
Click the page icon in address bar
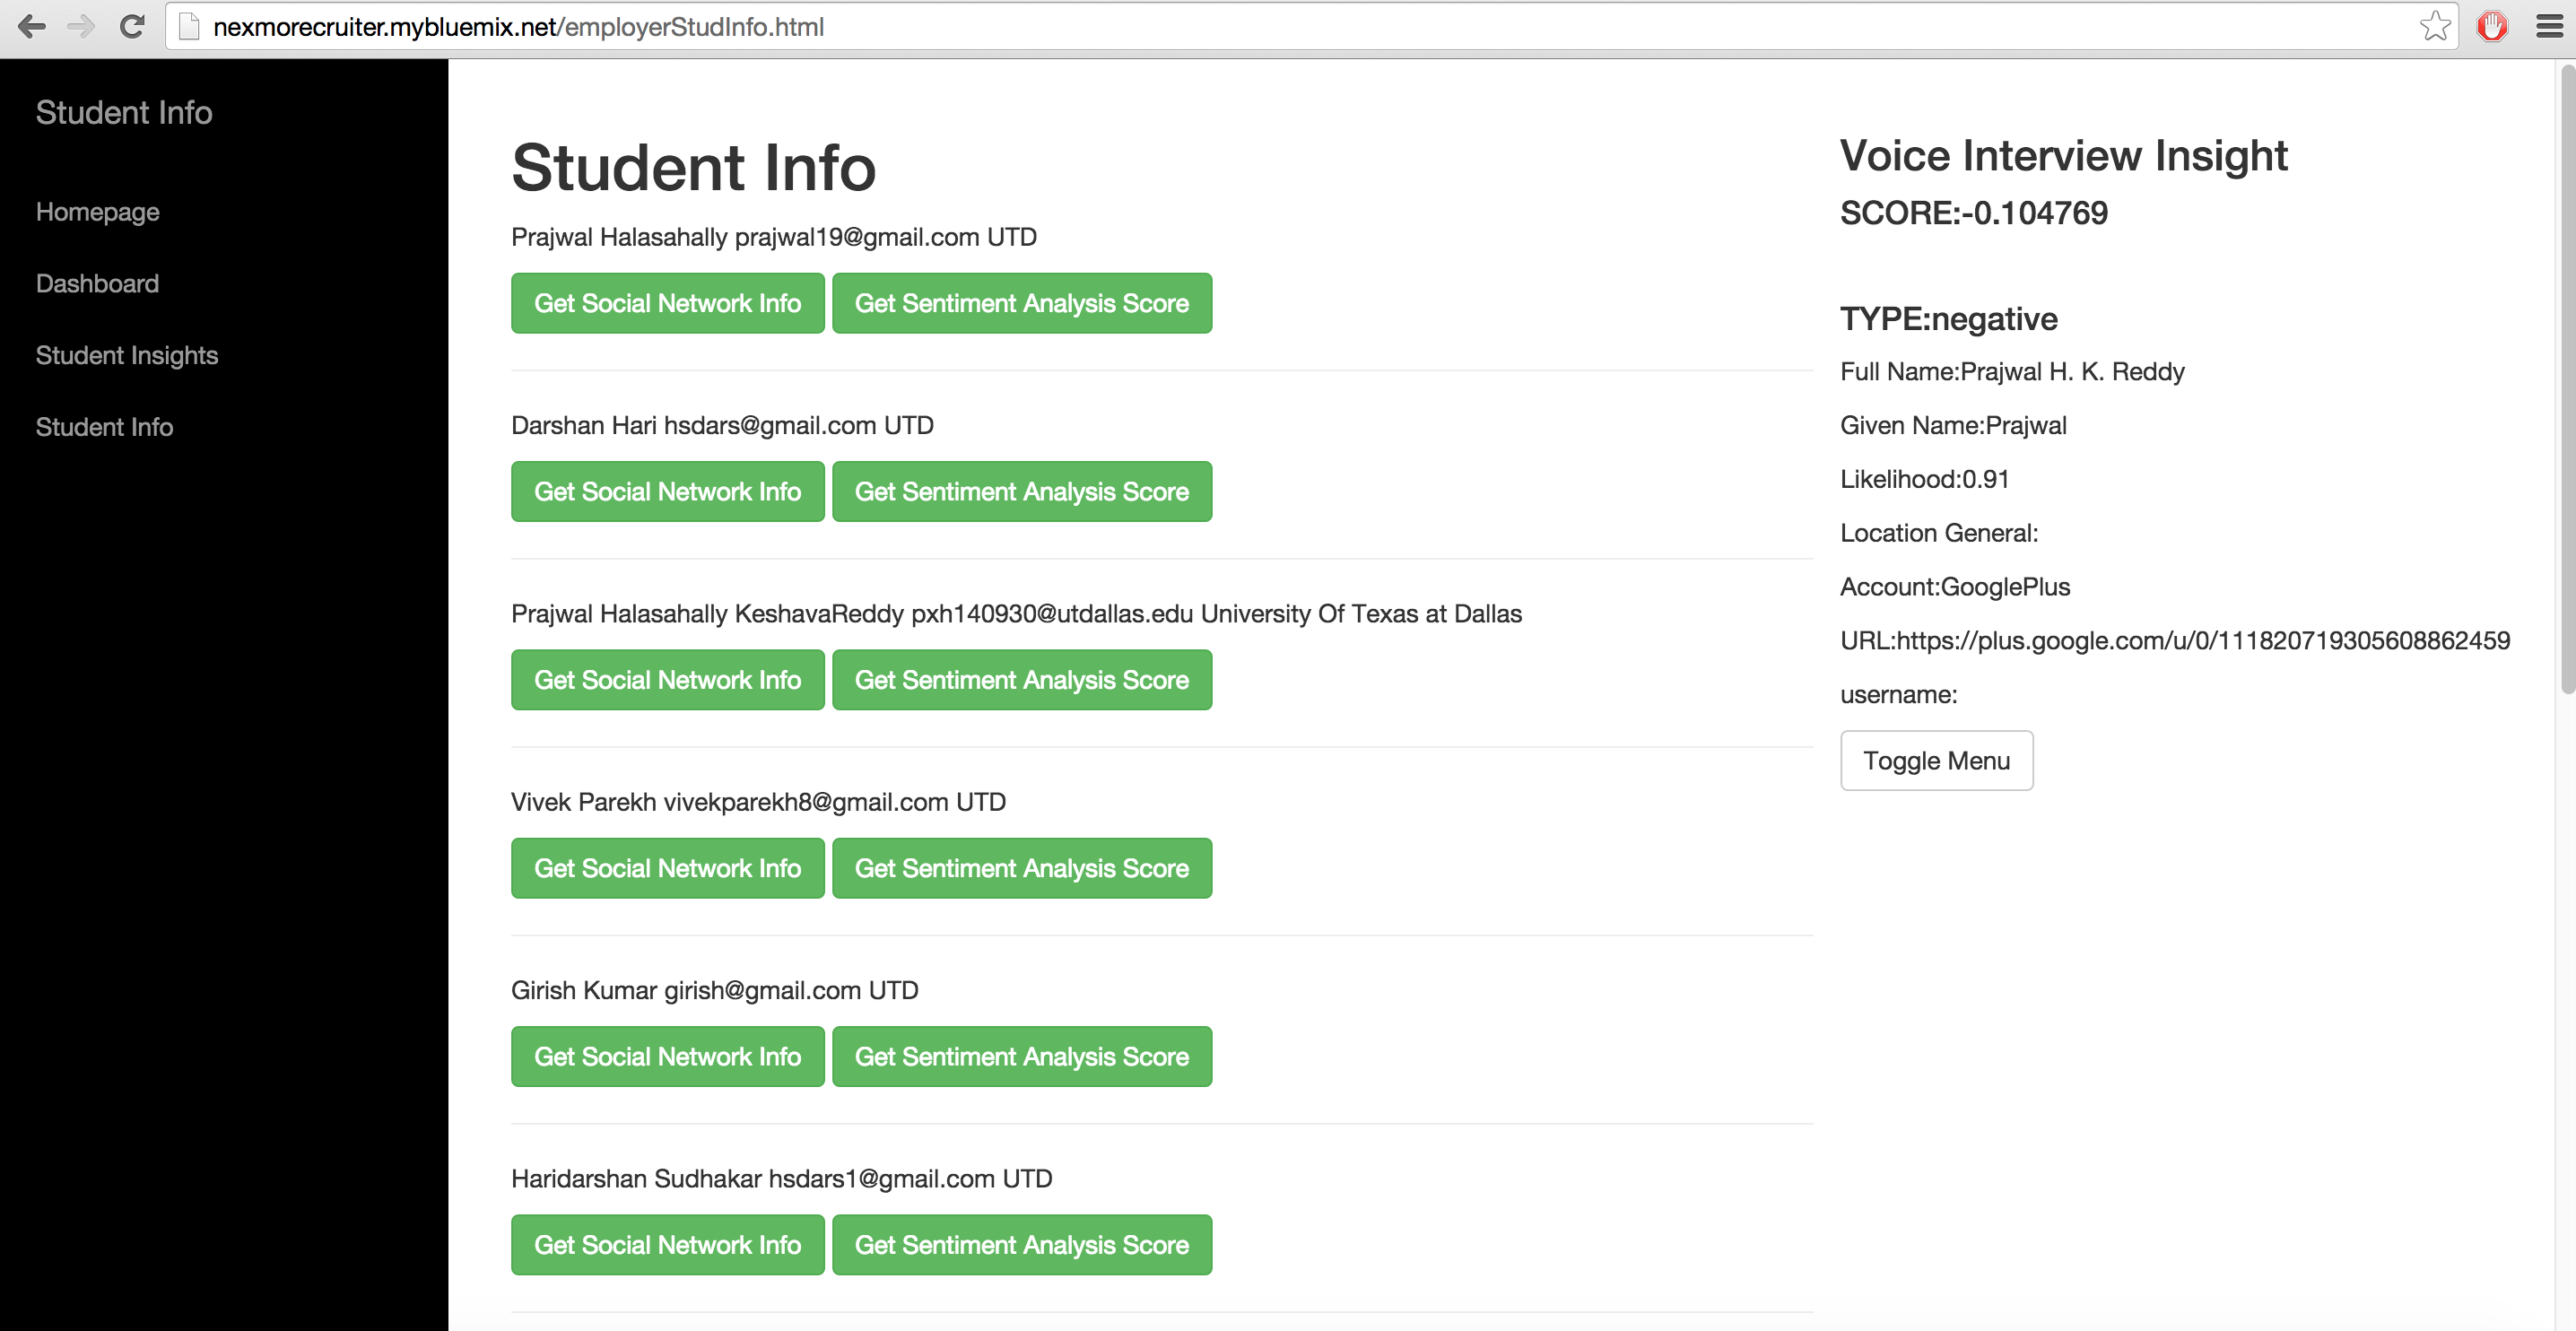click(189, 27)
